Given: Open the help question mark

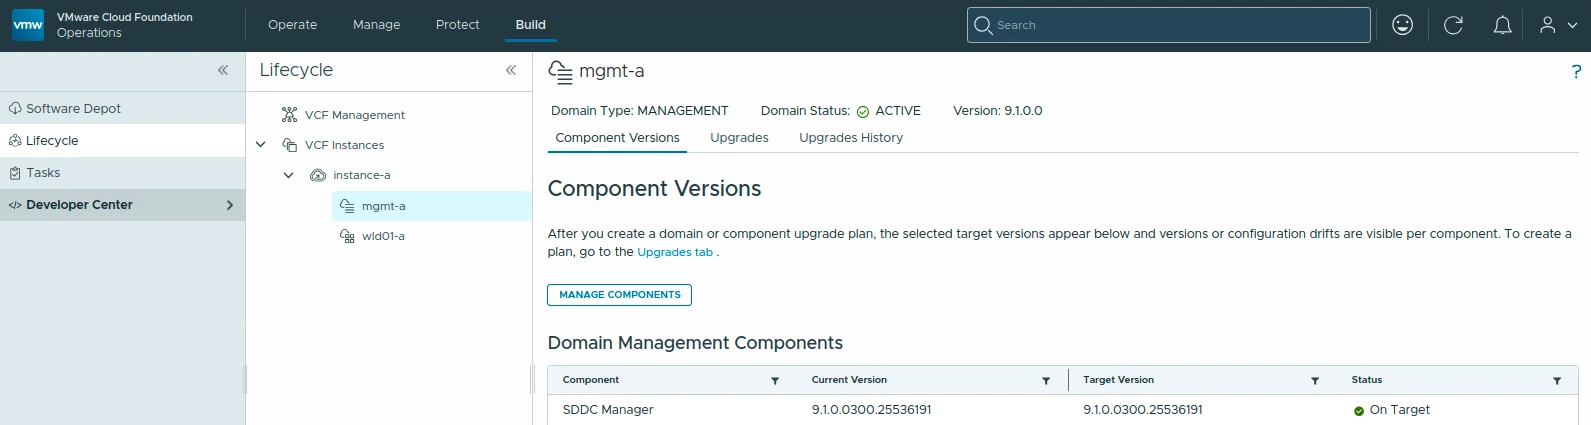Looking at the screenshot, I should 1576,71.
